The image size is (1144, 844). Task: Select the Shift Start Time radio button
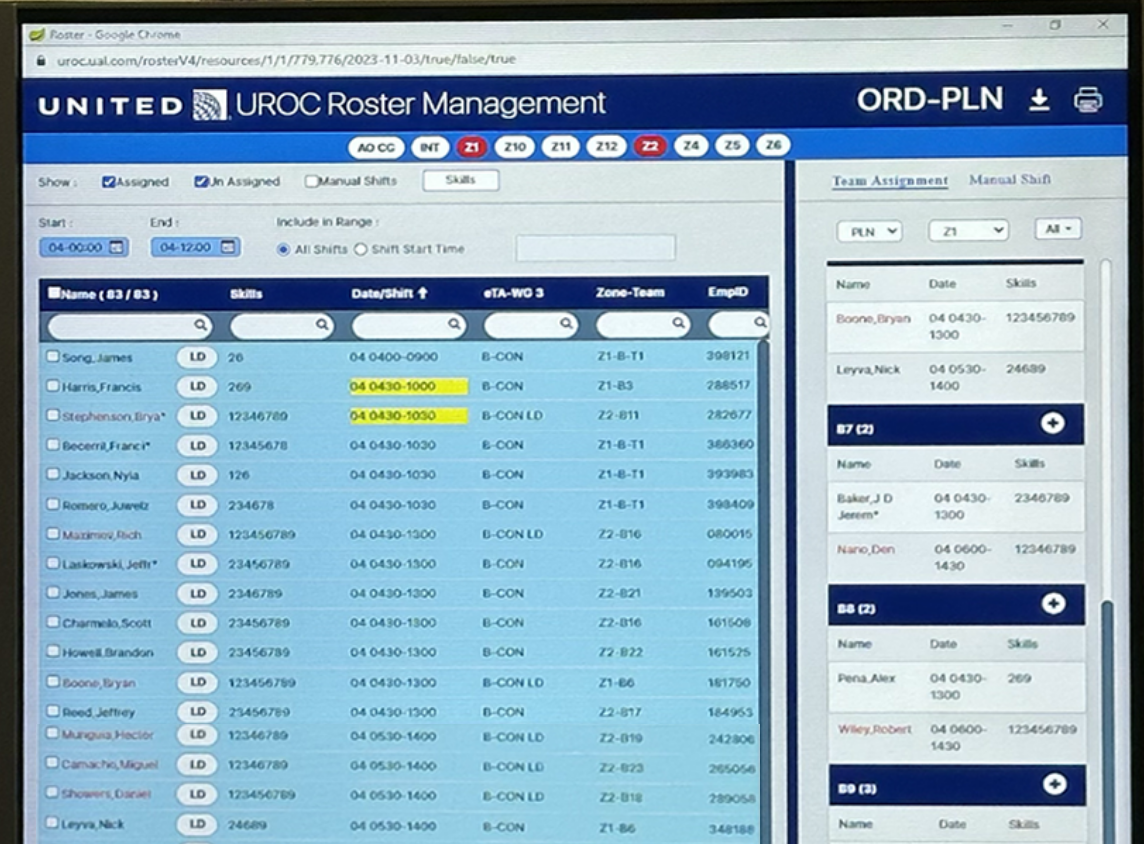pyautogui.click(x=360, y=249)
